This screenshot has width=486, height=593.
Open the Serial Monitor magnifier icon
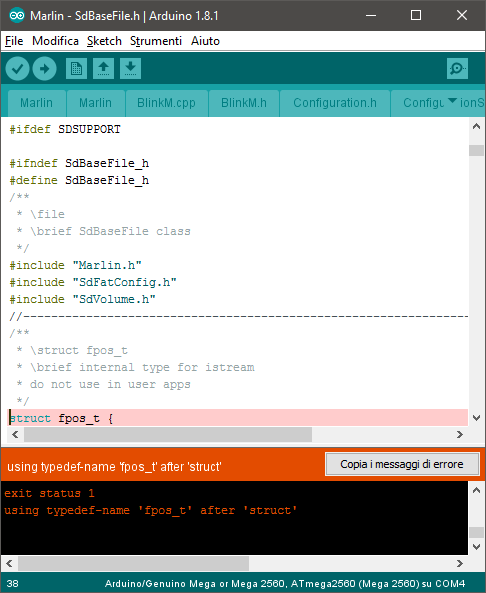point(457,68)
